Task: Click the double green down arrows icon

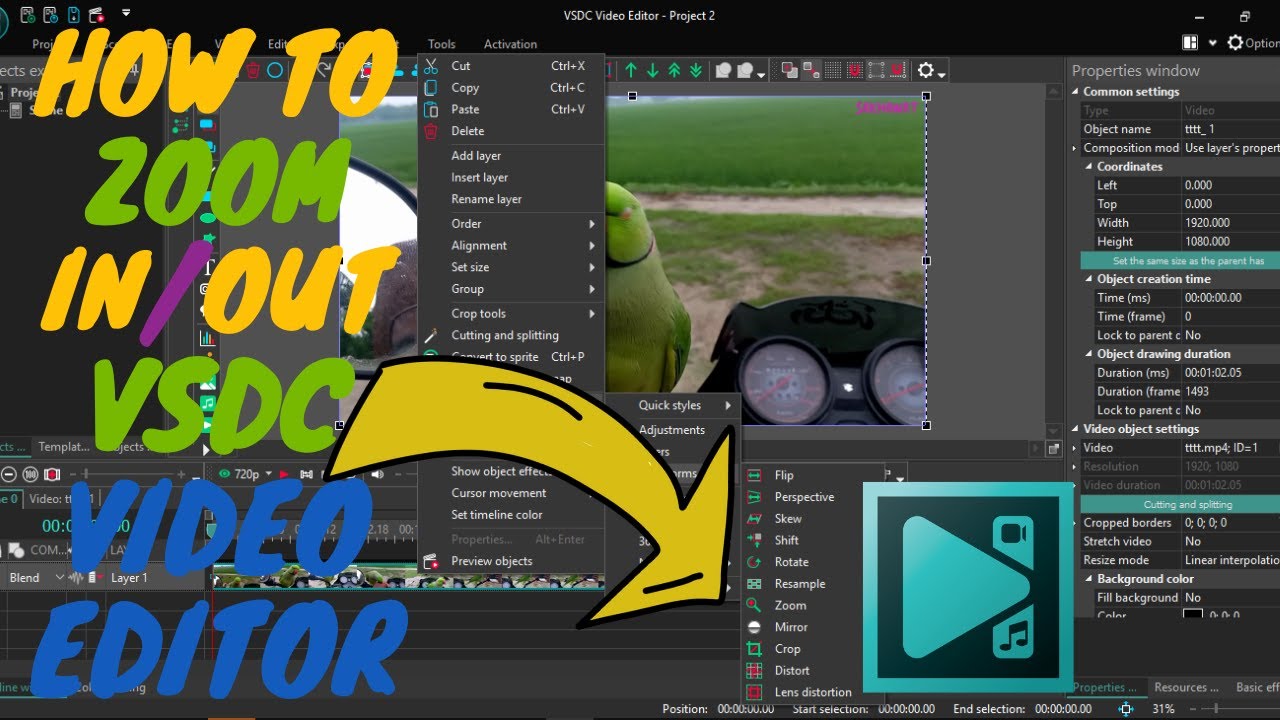Action: pos(697,70)
